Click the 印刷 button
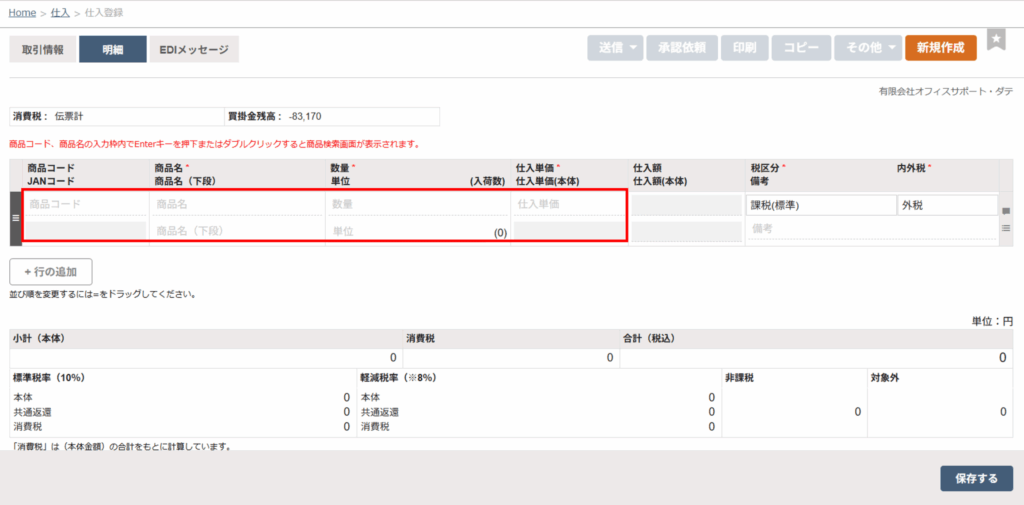 (x=744, y=48)
